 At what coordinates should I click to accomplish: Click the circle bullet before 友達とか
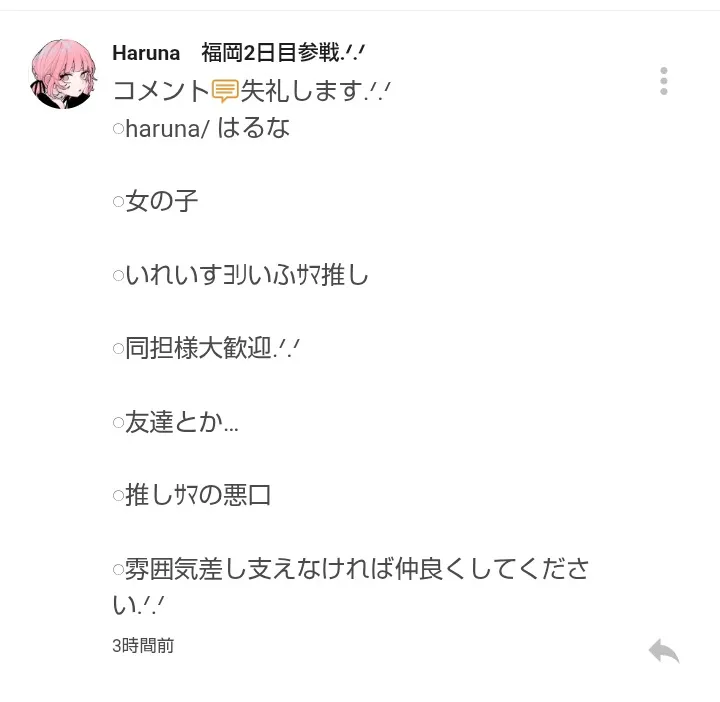[118, 422]
